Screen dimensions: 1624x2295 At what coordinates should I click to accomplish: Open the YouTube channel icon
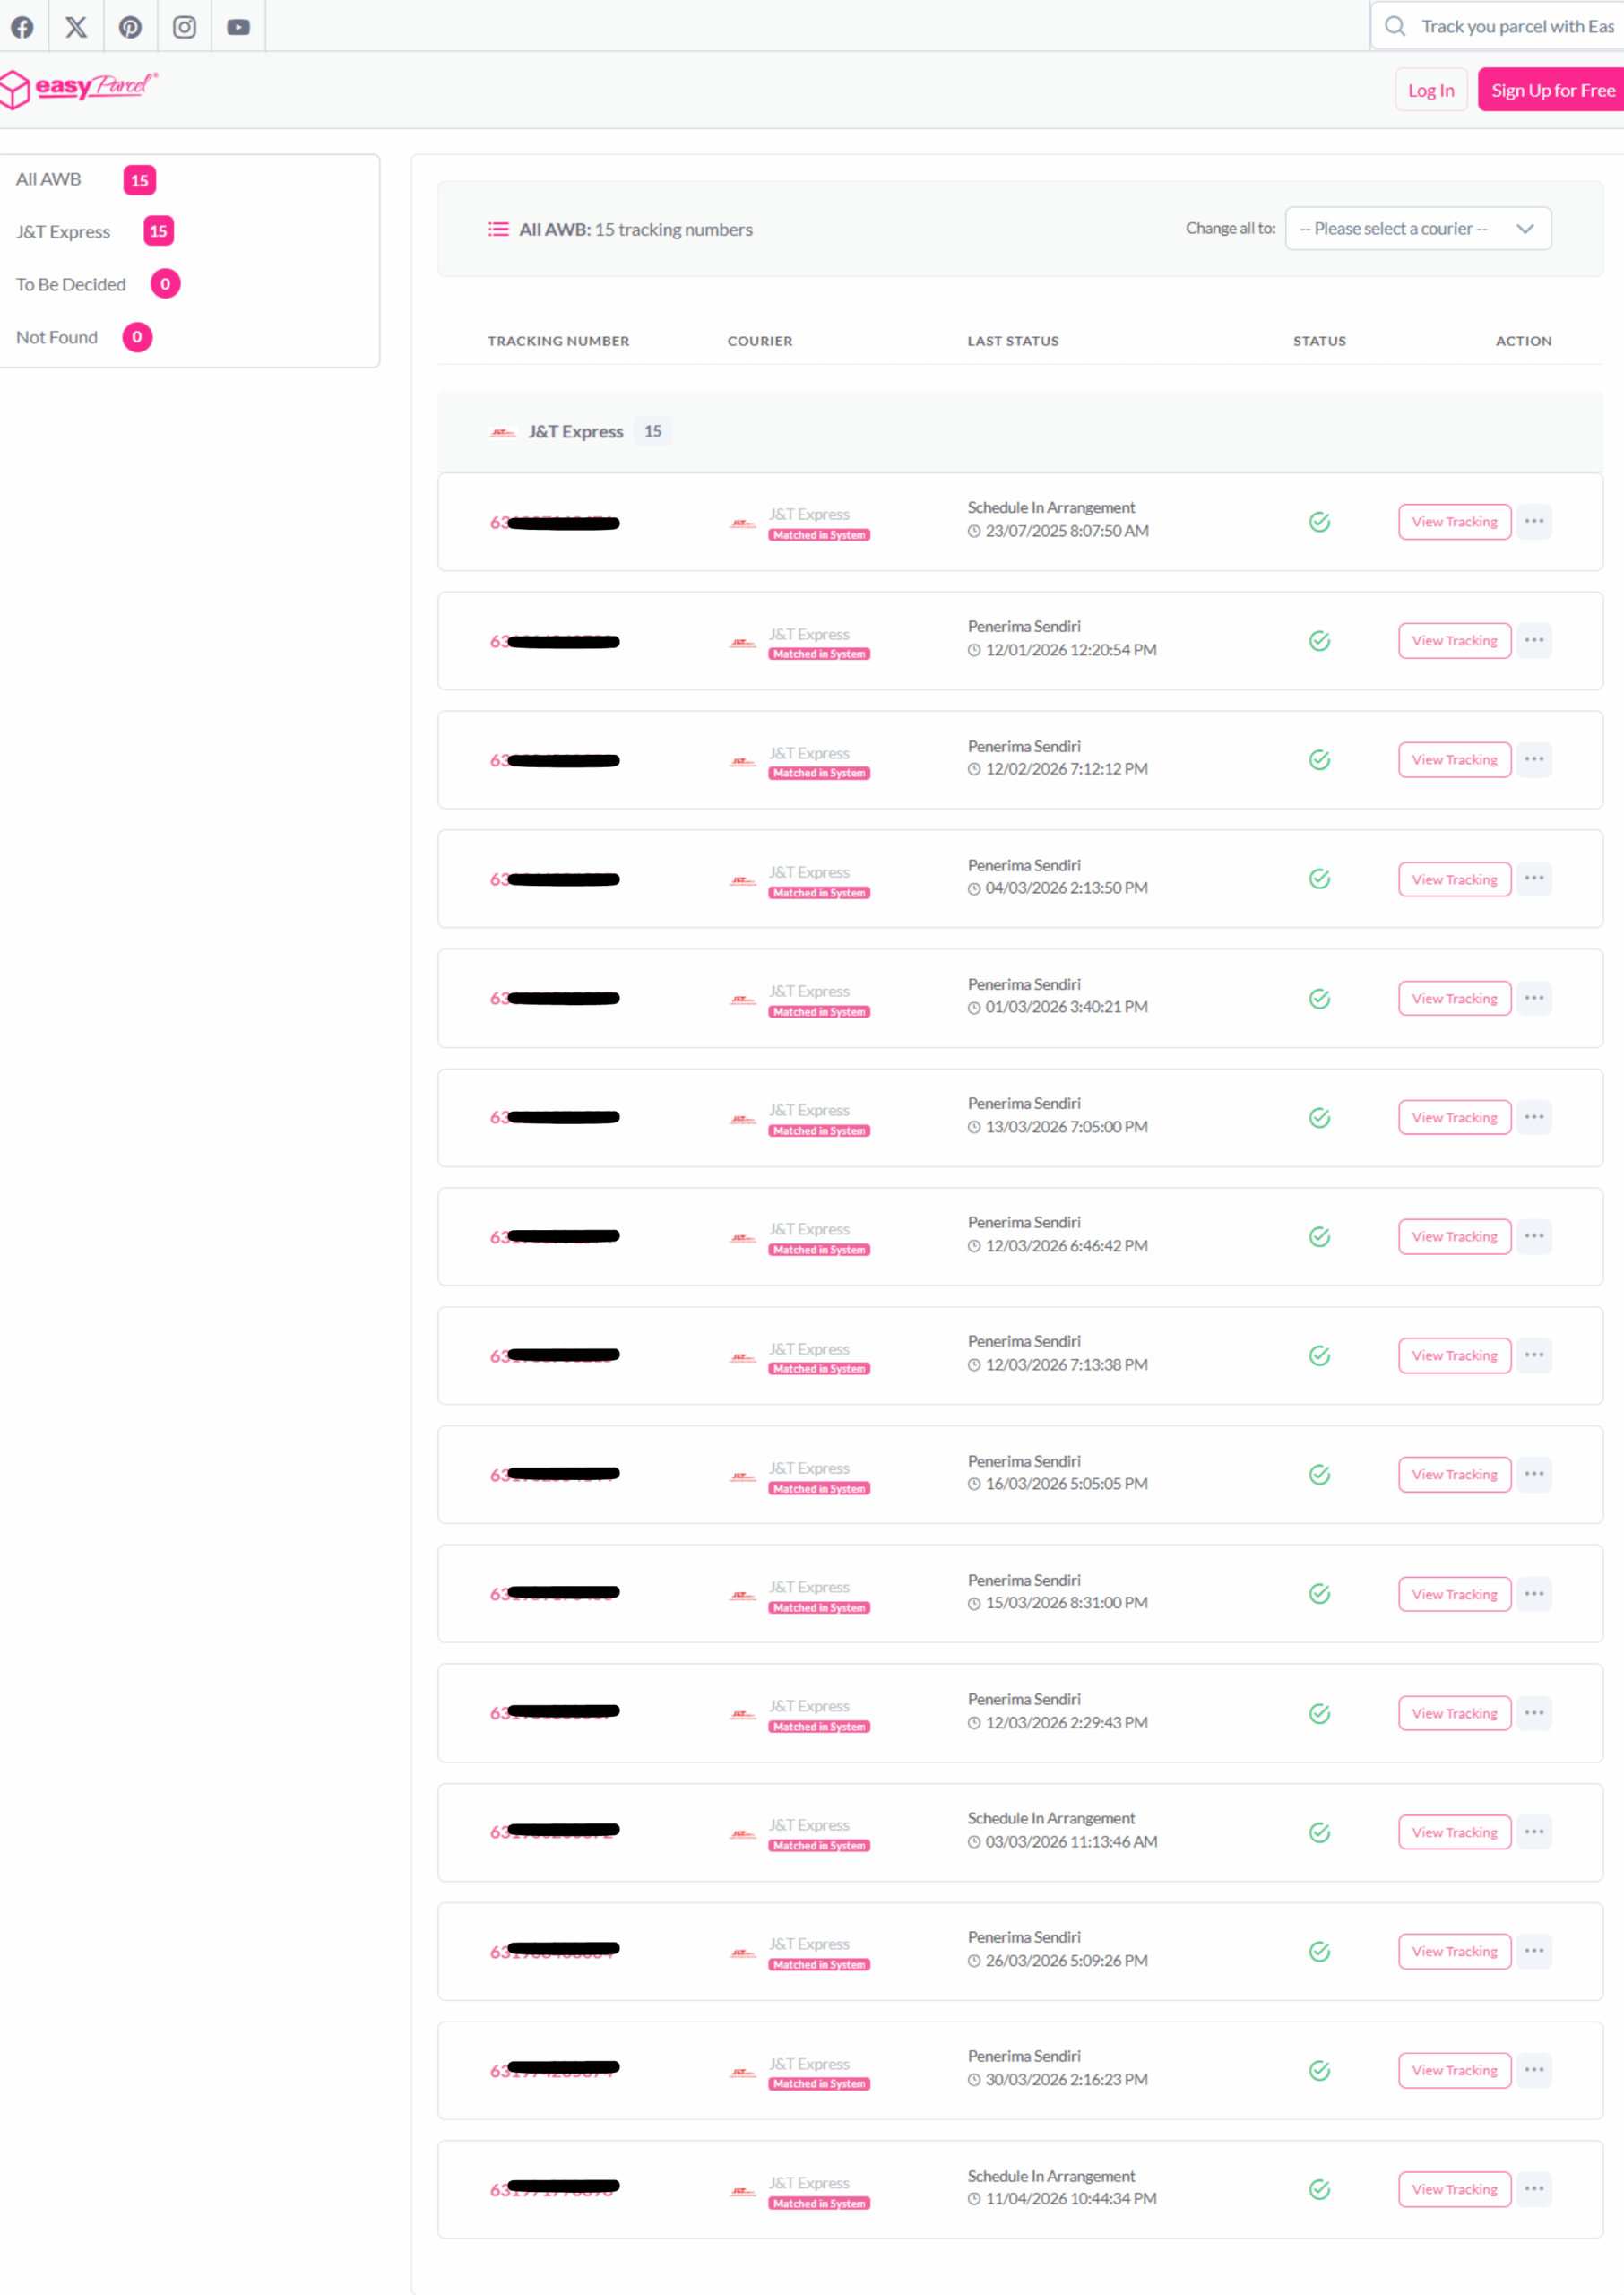point(238,27)
